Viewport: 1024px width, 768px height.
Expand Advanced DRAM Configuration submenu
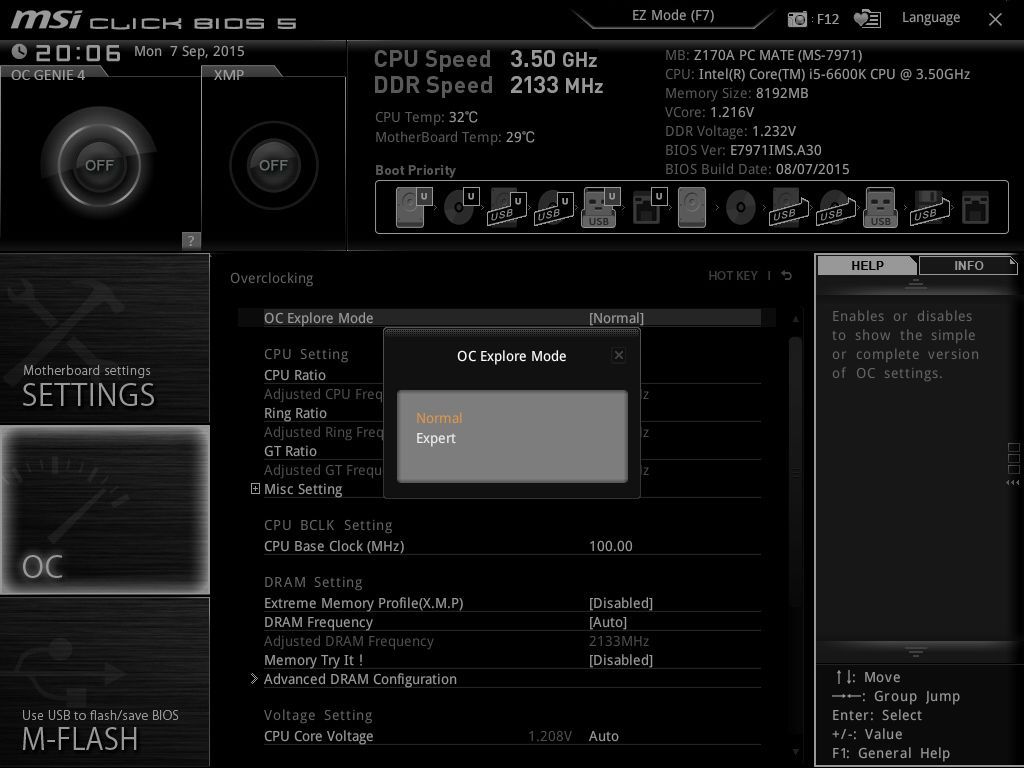pyautogui.click(x=360, y=679)
